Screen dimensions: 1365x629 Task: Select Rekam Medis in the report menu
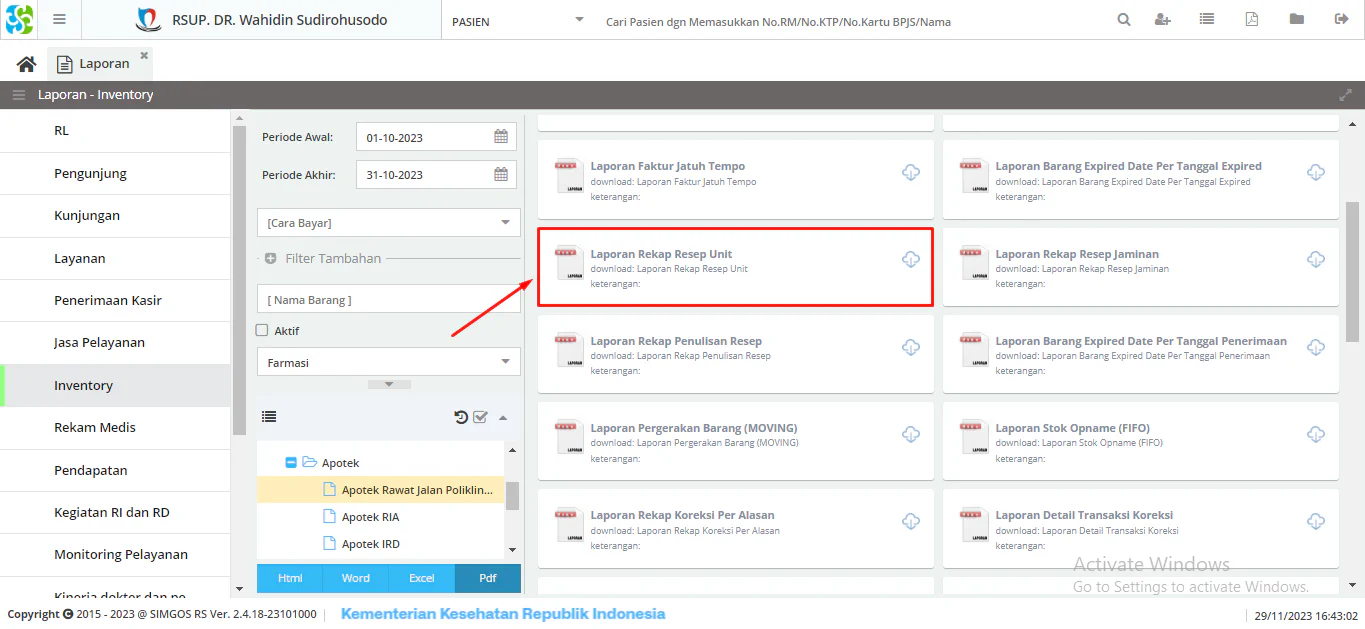[115, 427]
